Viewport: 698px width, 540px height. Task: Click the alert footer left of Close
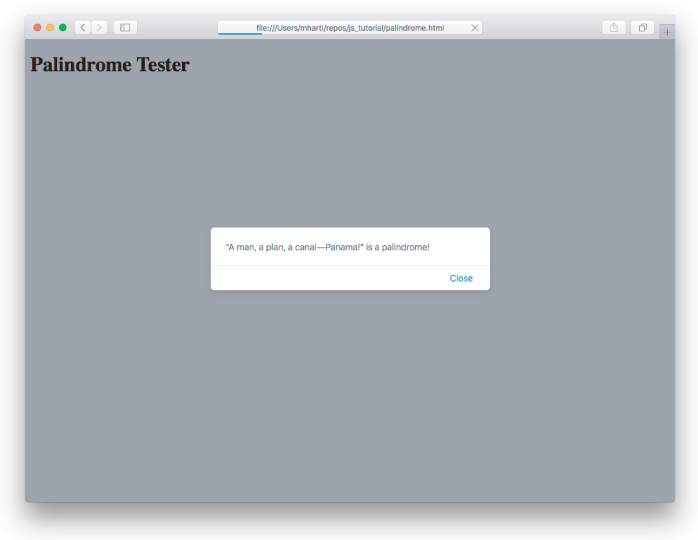click(320, 278)
